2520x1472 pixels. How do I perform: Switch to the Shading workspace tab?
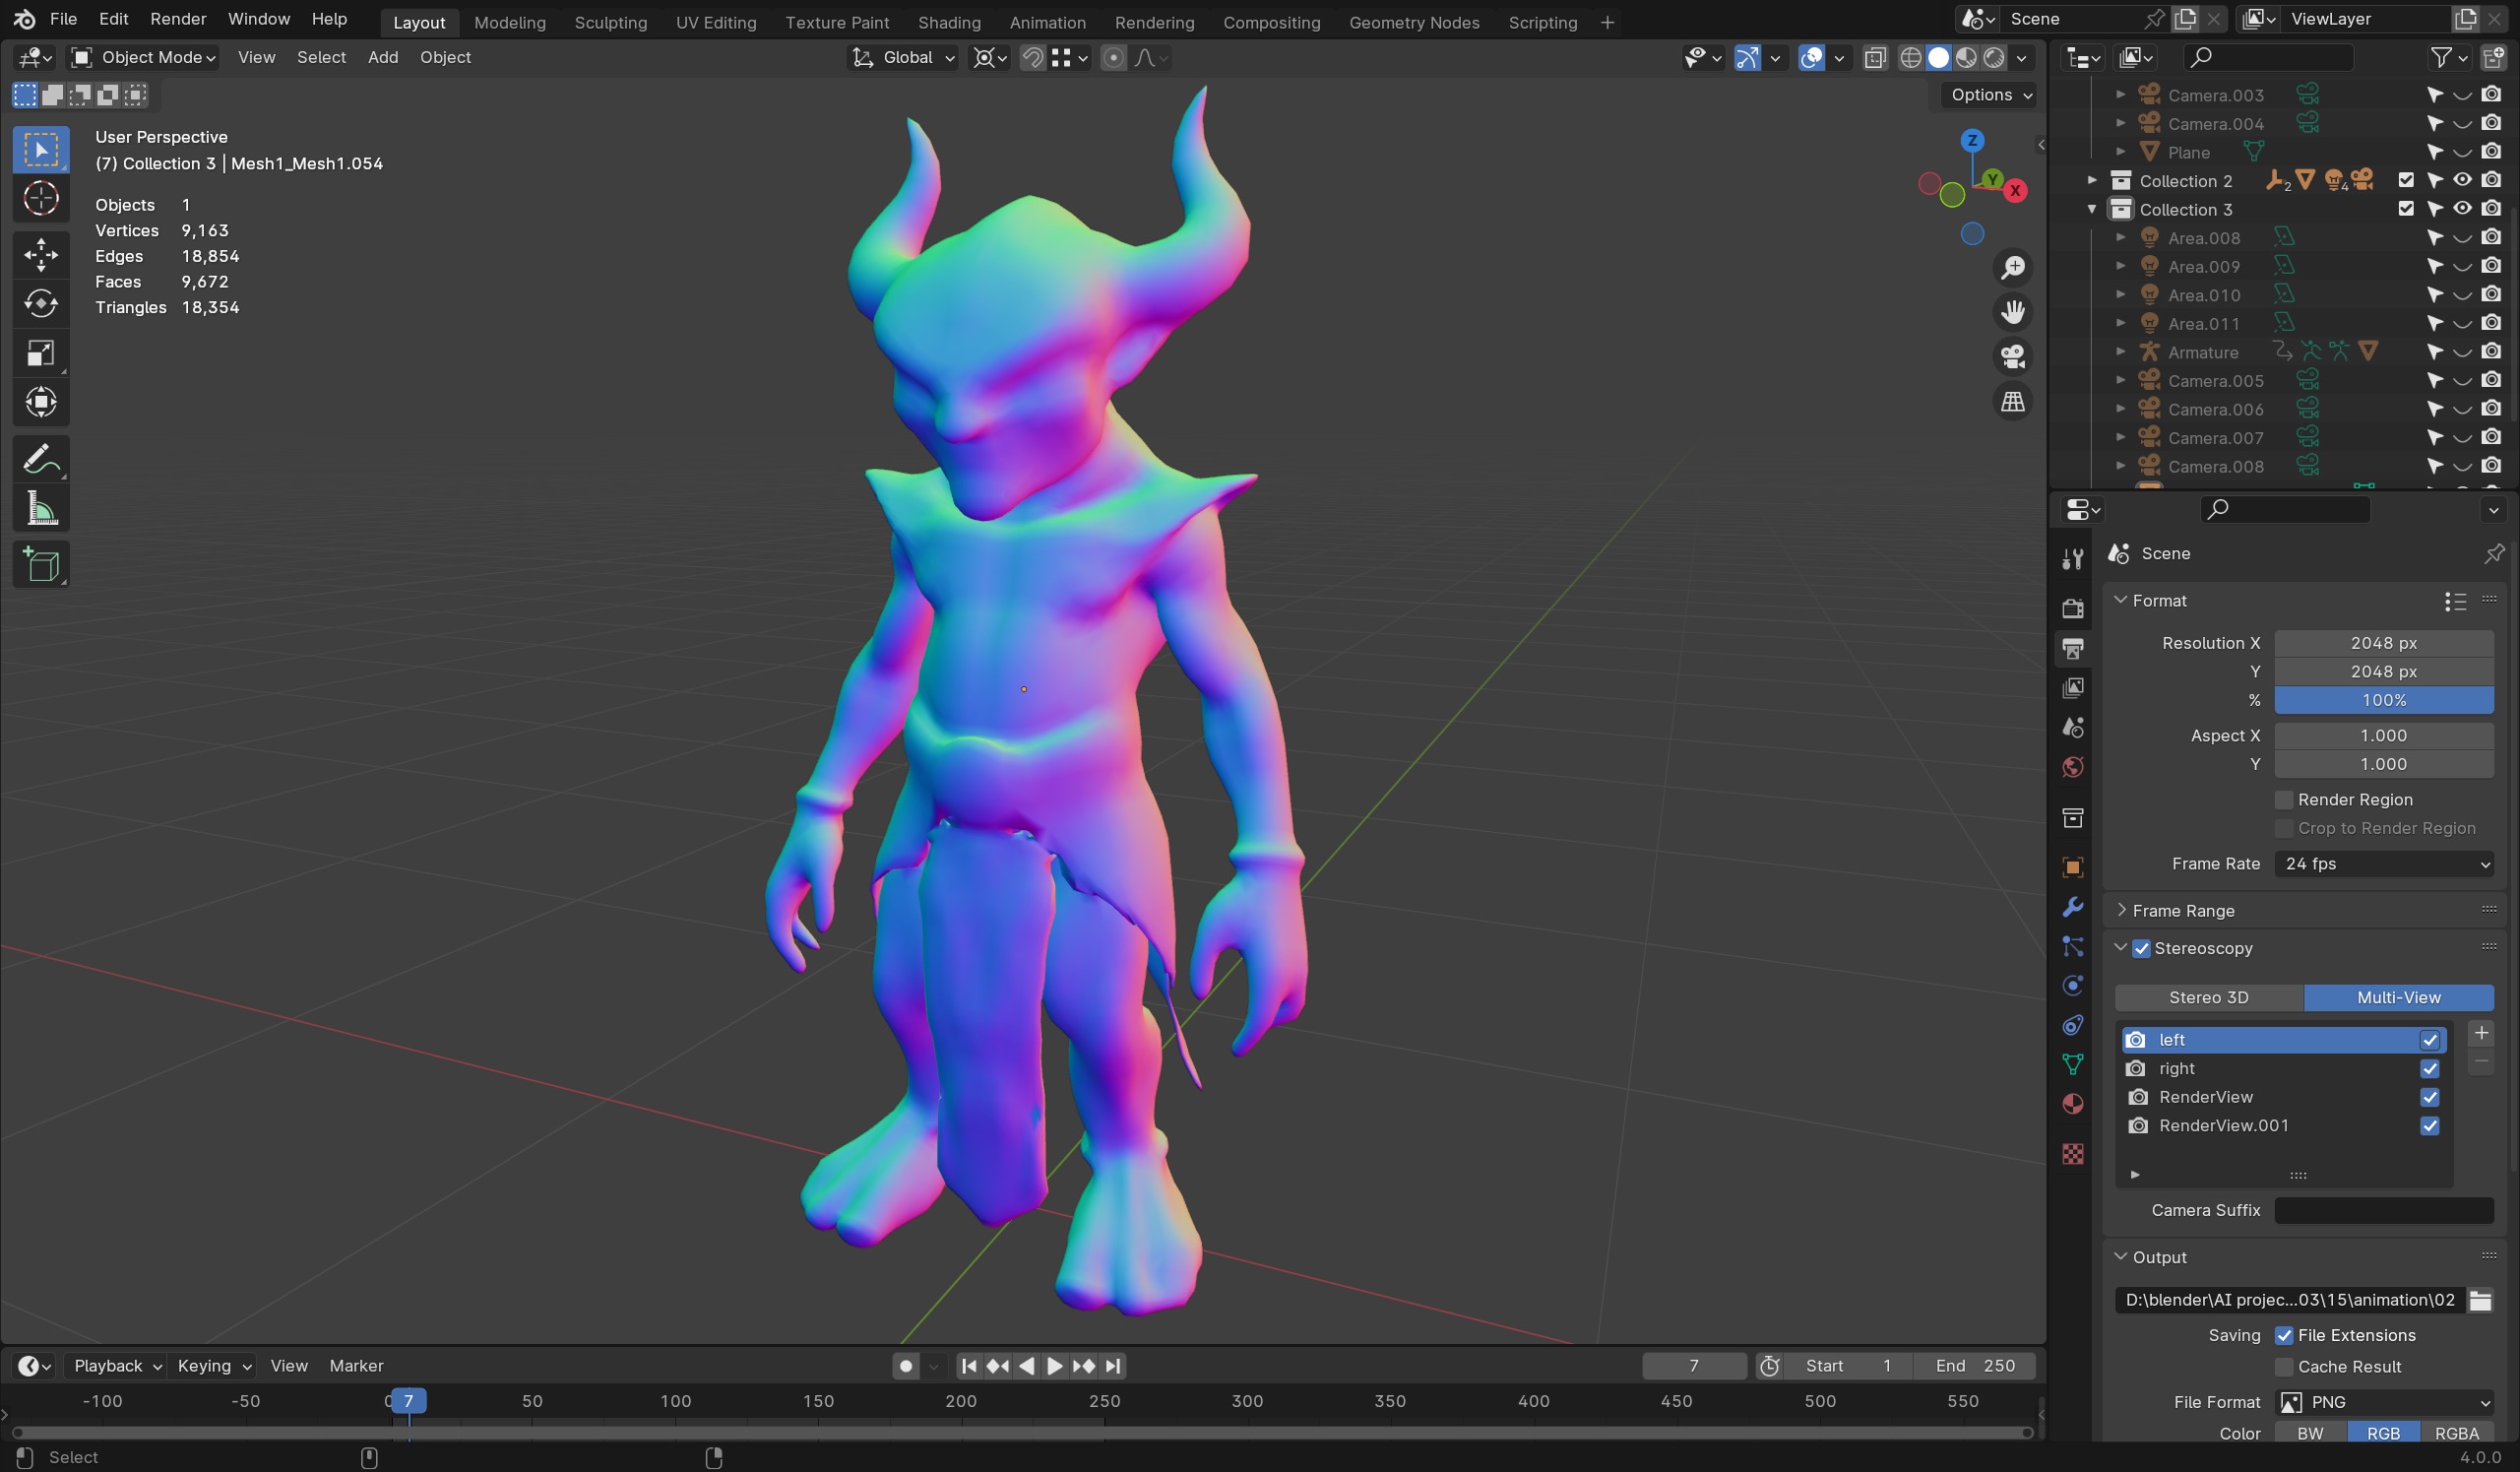(x=949, y=22)
